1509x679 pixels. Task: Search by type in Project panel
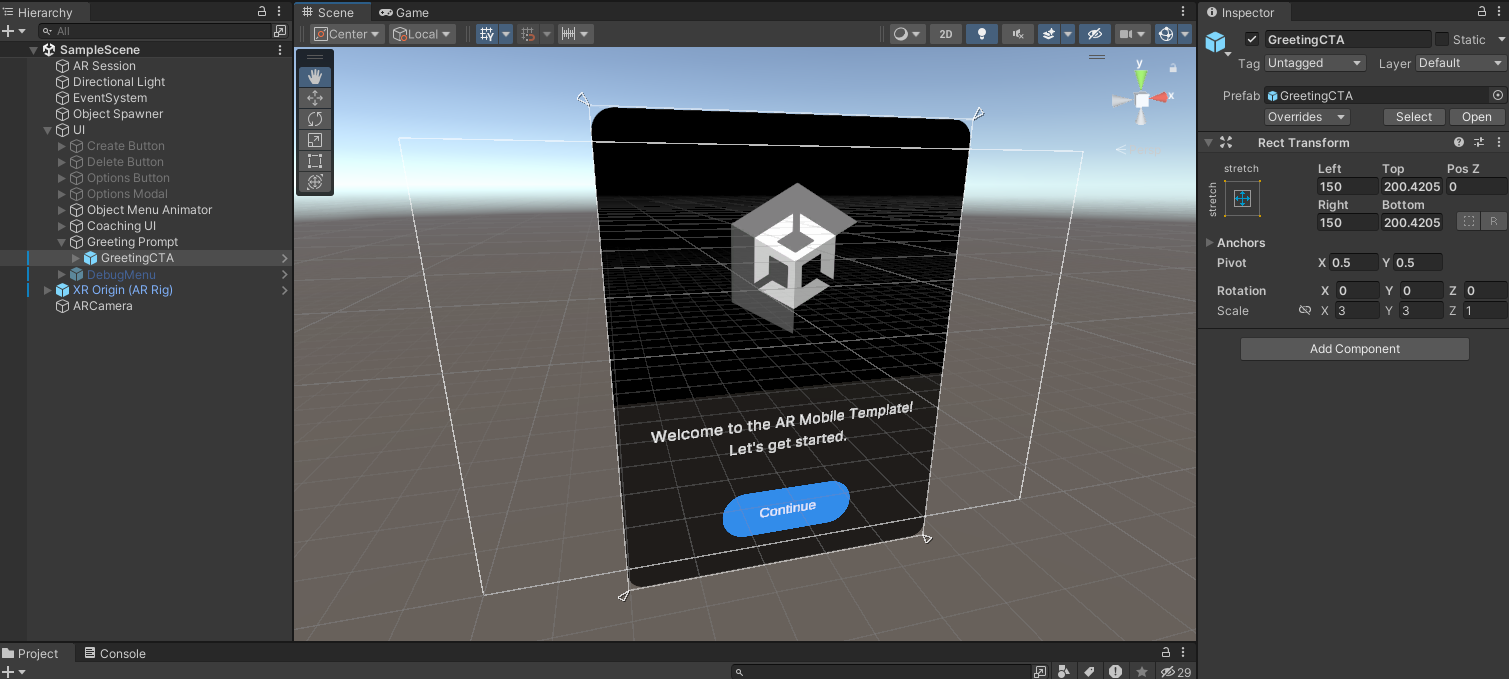pyautogui.click(x=1065, y=672)
